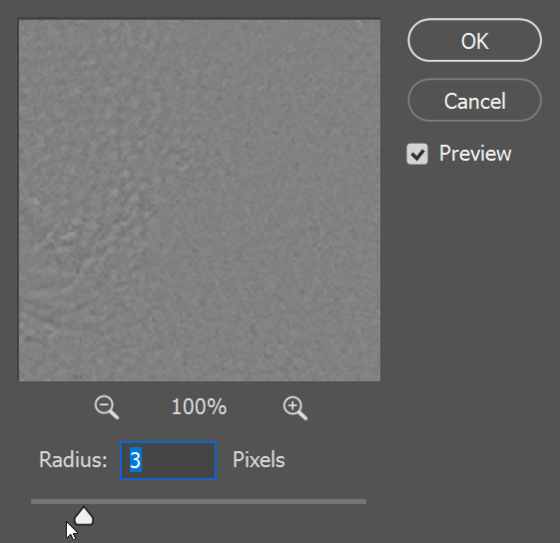Focus the Radius pixel value input field
This screenshot has width=560, height=543.
[168, 460]
